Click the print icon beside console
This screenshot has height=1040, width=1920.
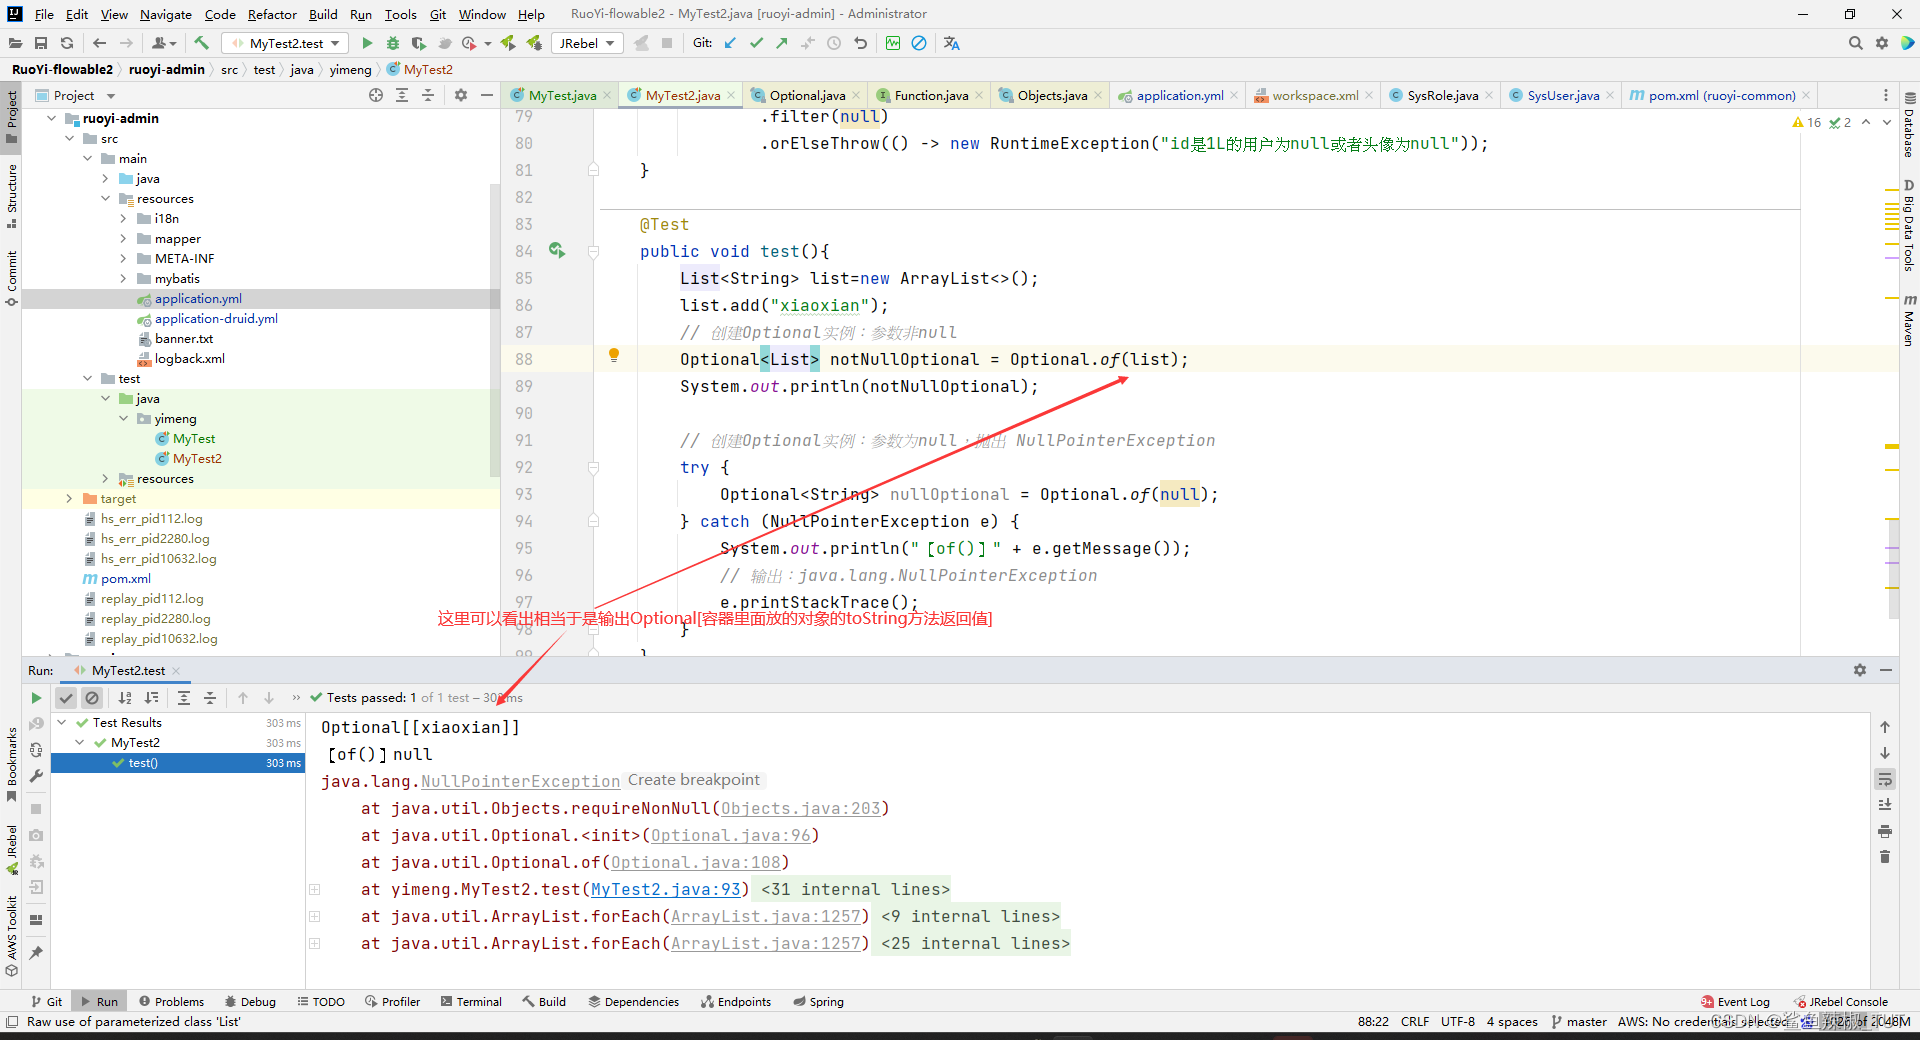tap(1885, 831)
